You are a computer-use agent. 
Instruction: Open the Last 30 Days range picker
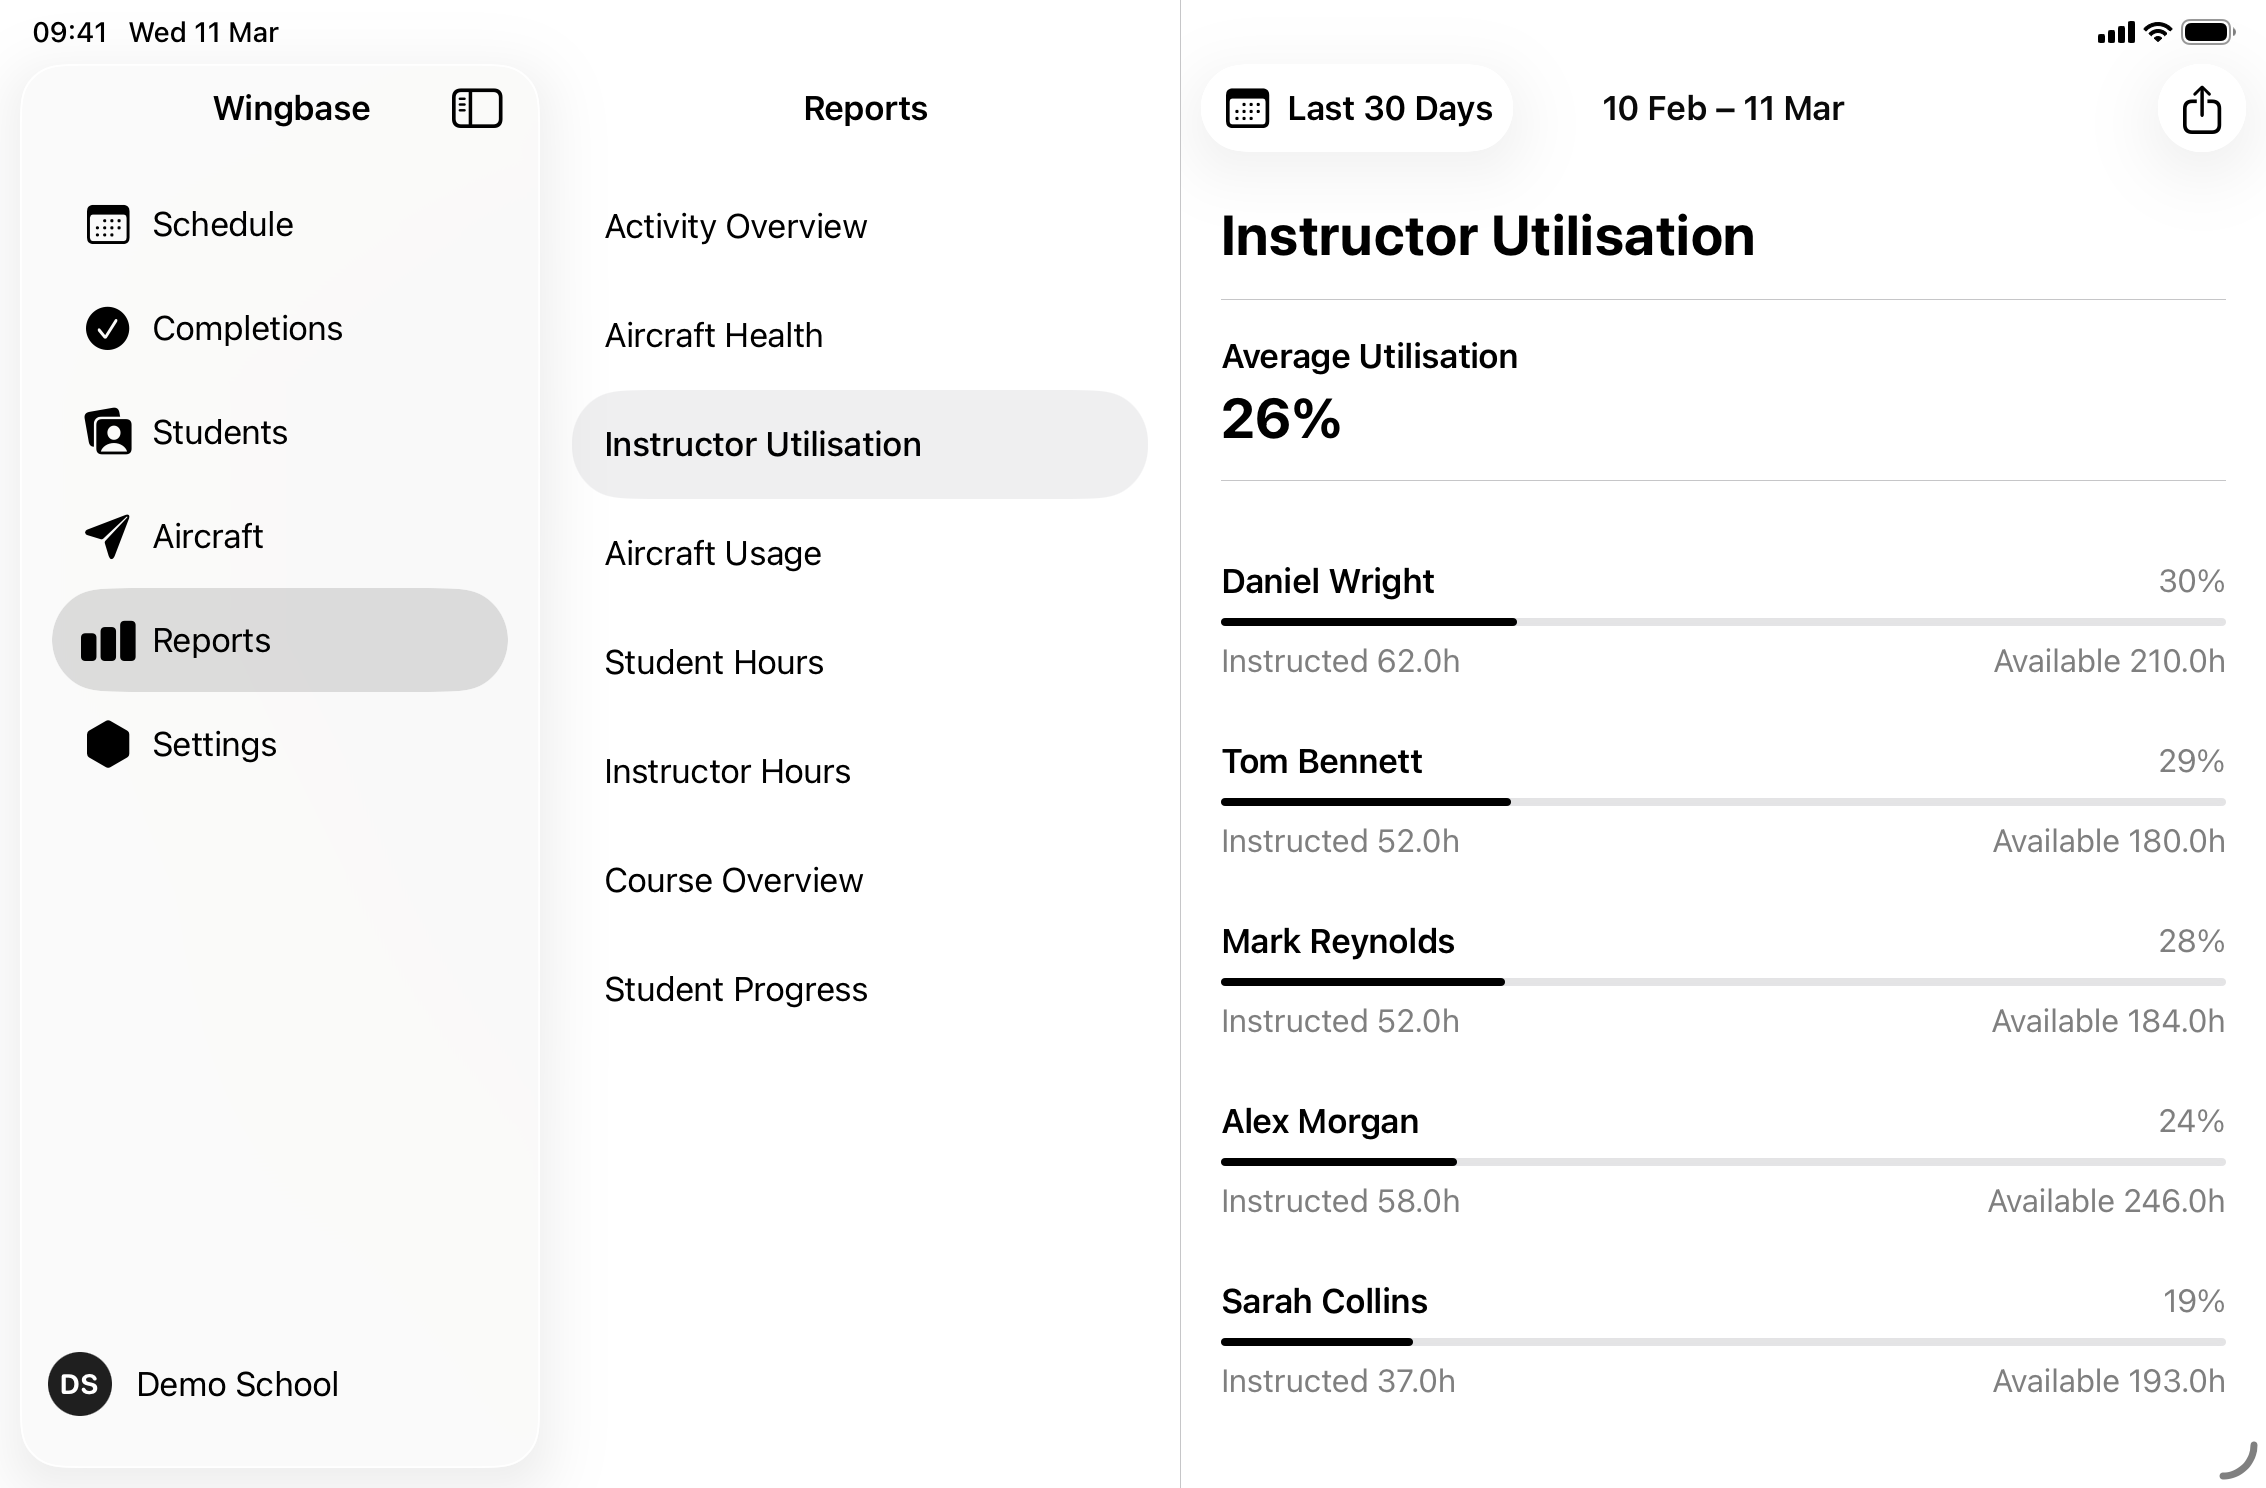[x=1357, y=108]
